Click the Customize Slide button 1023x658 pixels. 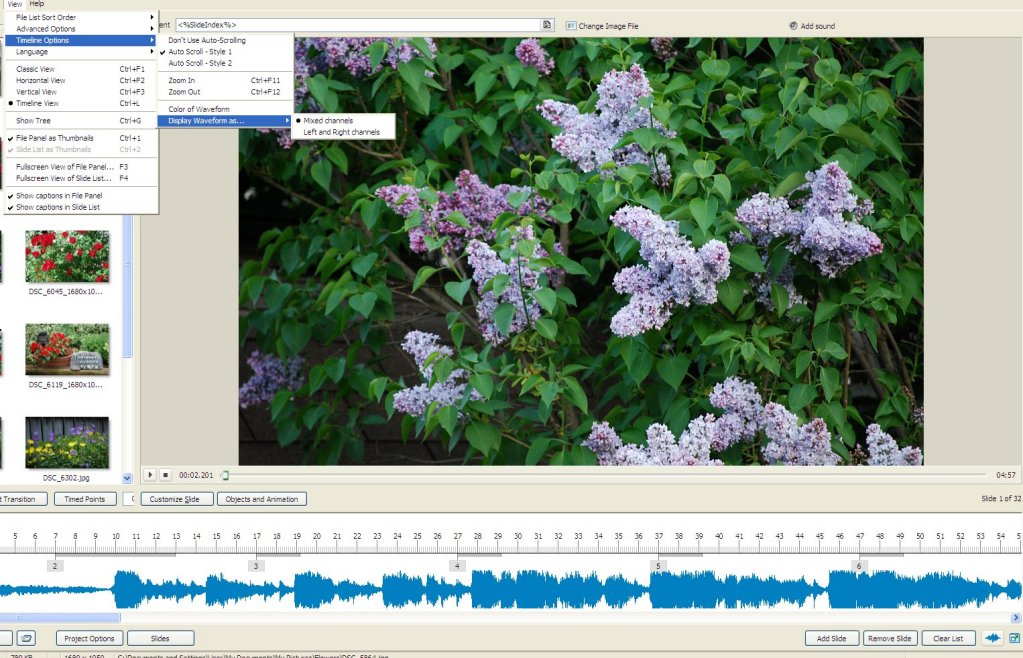pos(175,499)
